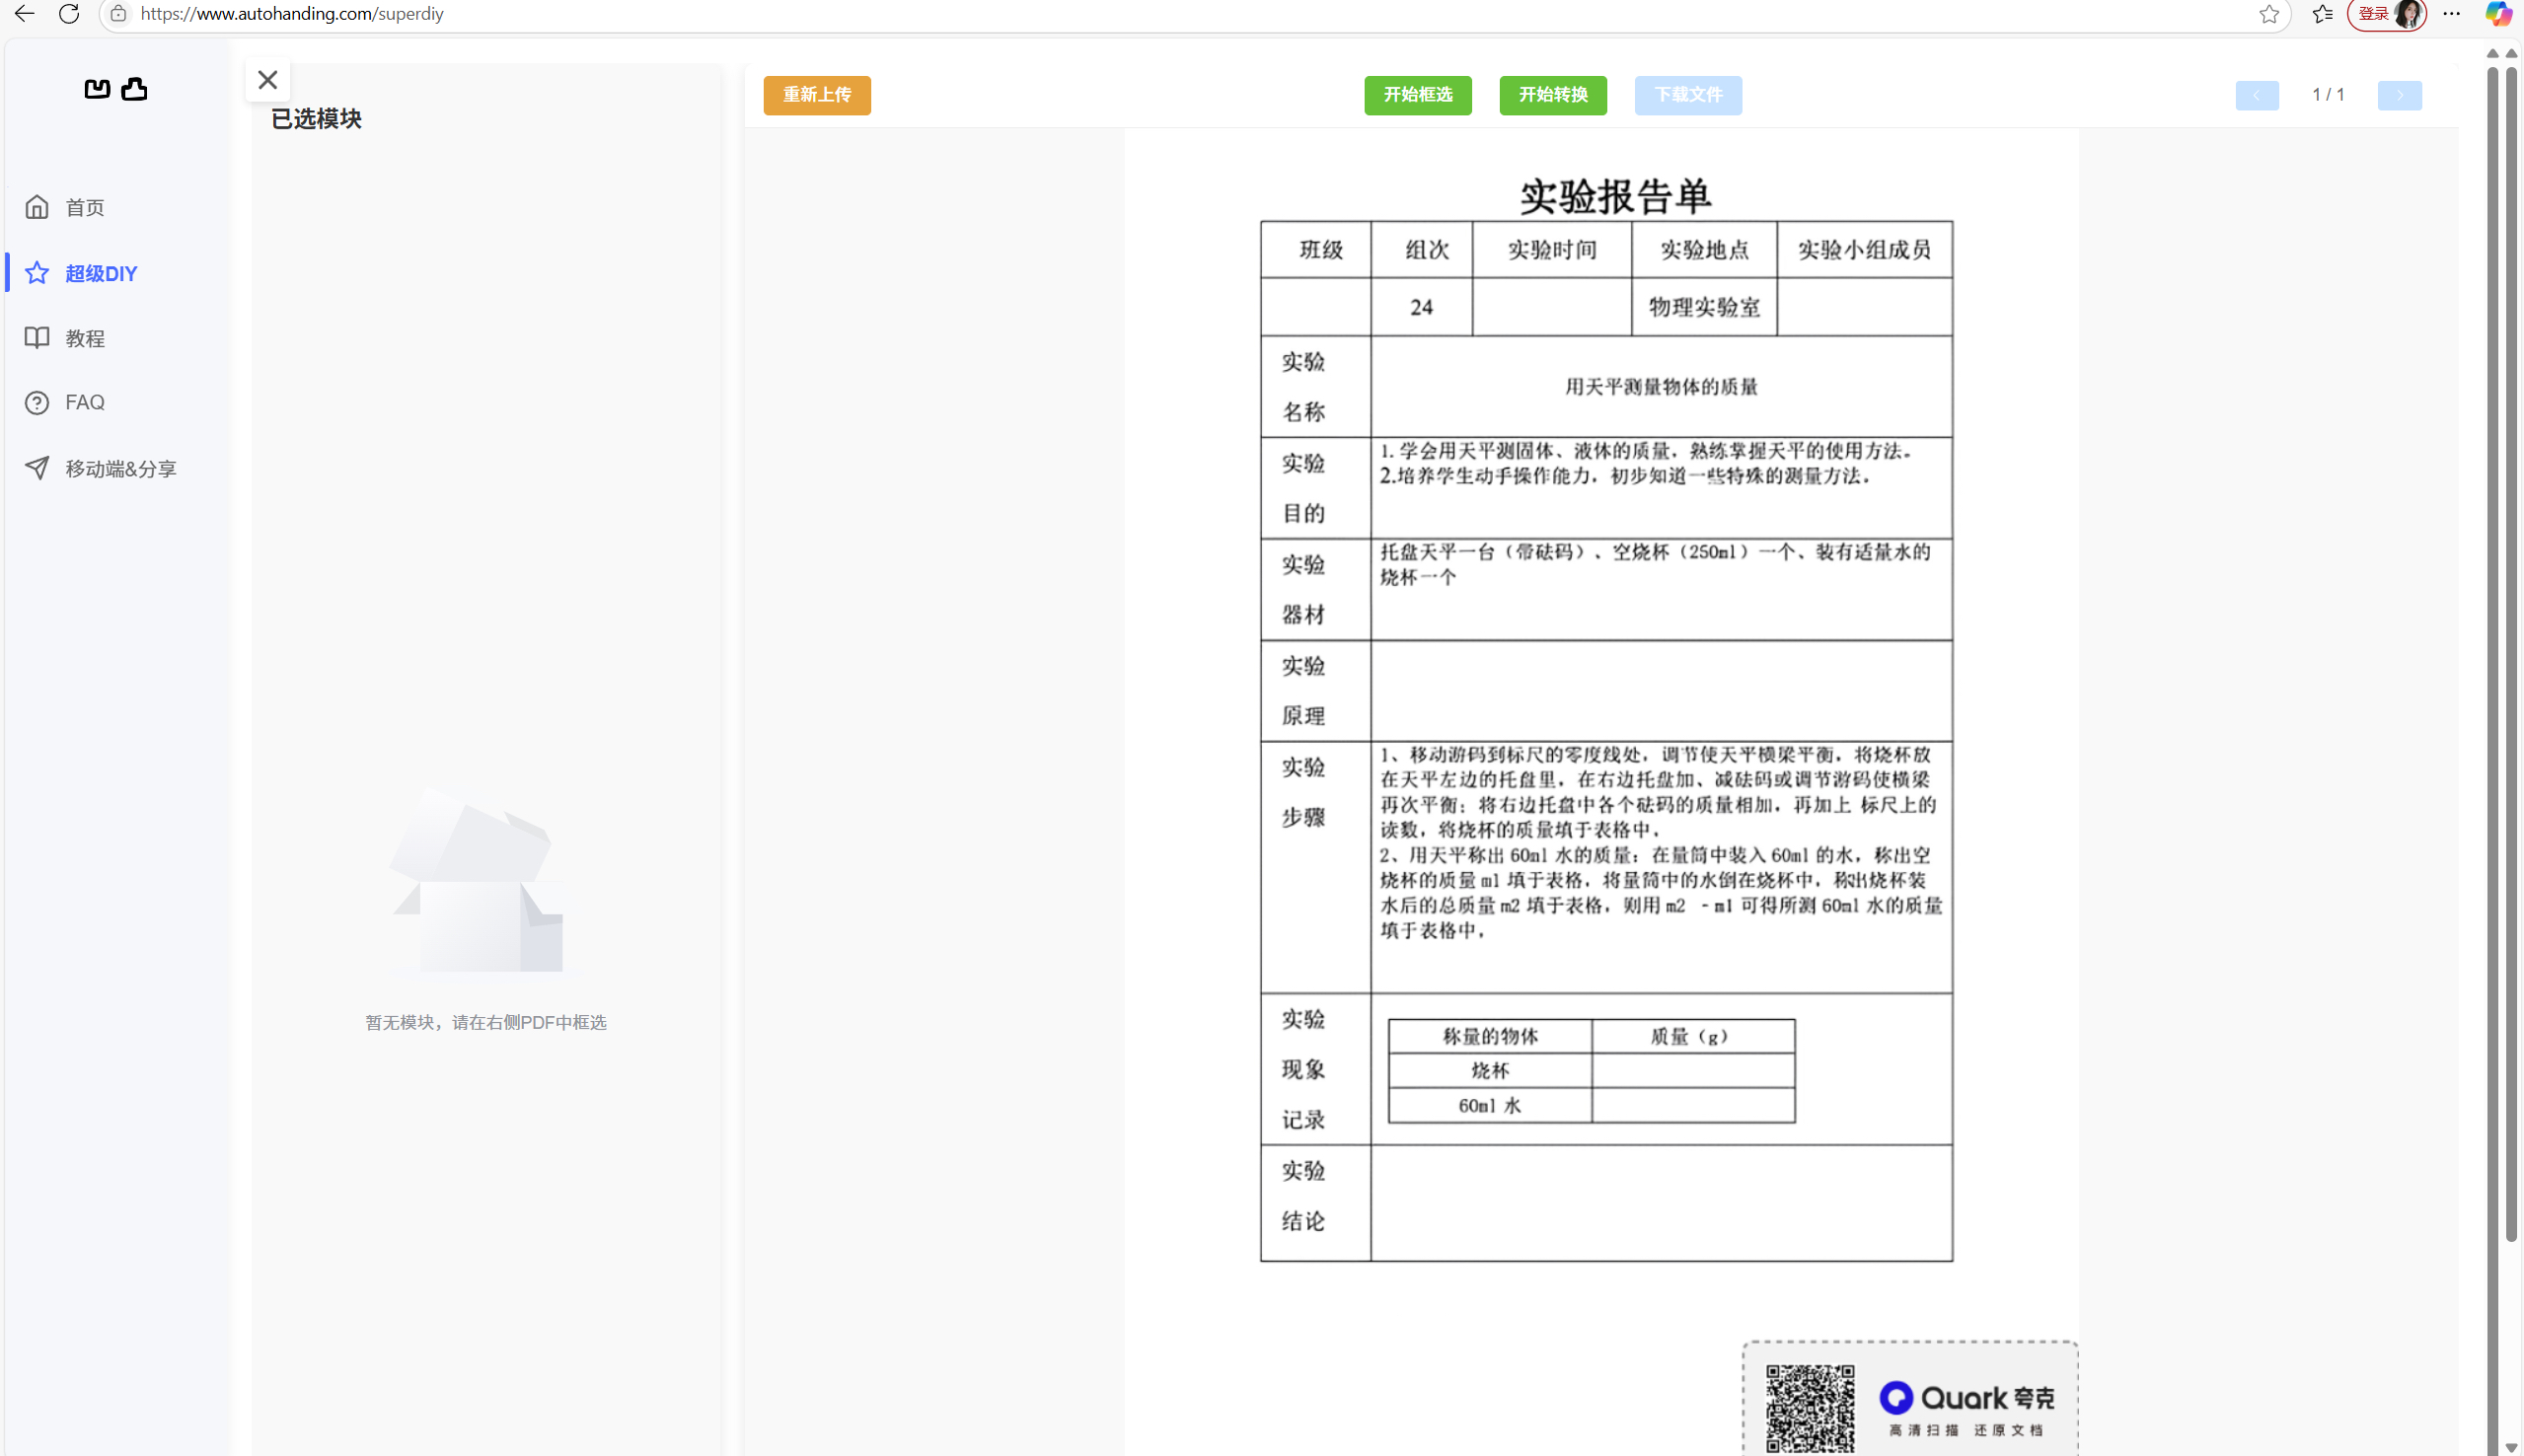Screen dimensions: 2524x1456
Task: Click the book icon for 教程
Action: (37, 338)
